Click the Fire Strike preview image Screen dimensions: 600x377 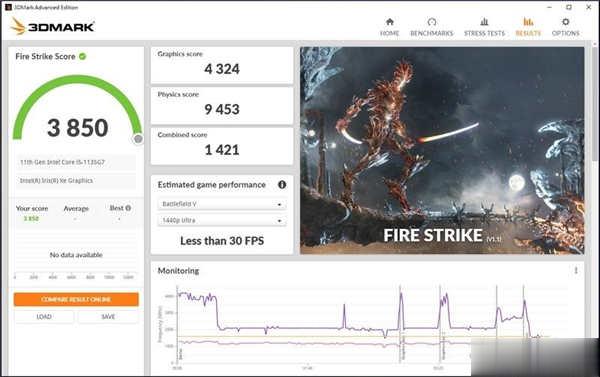pos(442,150)
